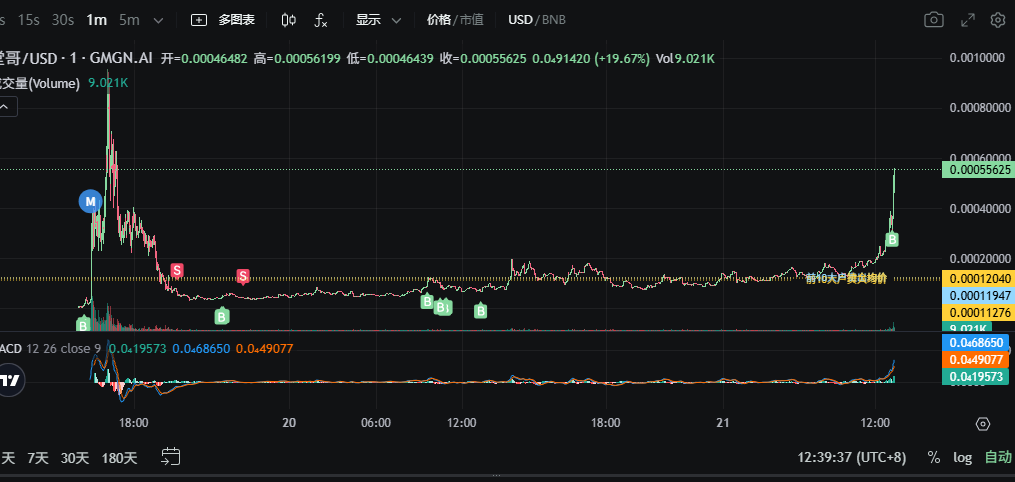Open the go-to-date calendar icon
1015x482 pixels.
pyautogui.click(x=171, y=457)
